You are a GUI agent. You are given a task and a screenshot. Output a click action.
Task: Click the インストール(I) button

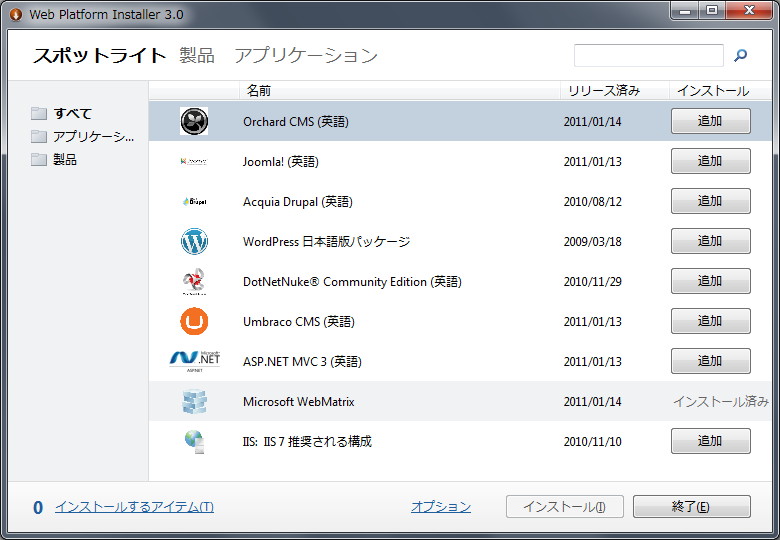coord(565,507)
